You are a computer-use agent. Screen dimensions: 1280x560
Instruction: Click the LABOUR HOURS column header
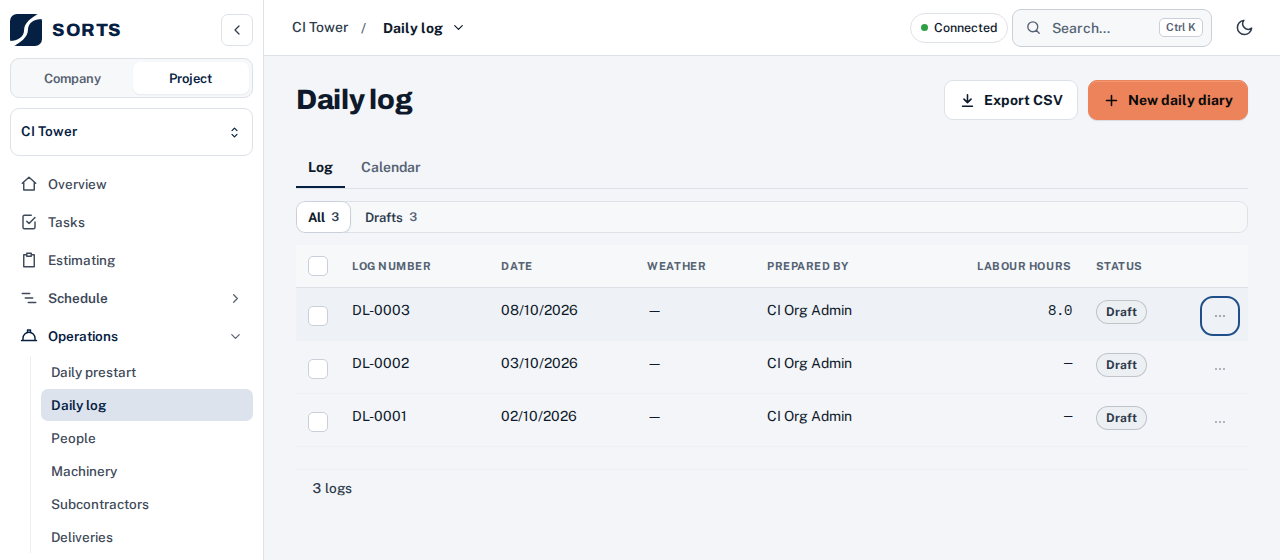click(1023, 266)
